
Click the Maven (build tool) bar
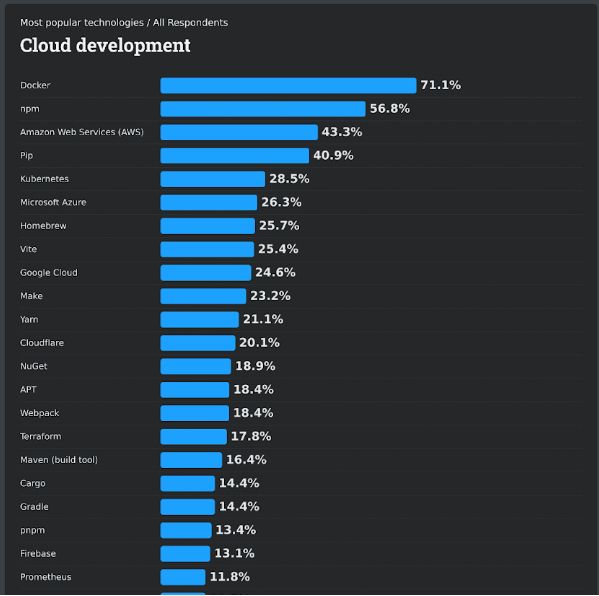point(191,460)
